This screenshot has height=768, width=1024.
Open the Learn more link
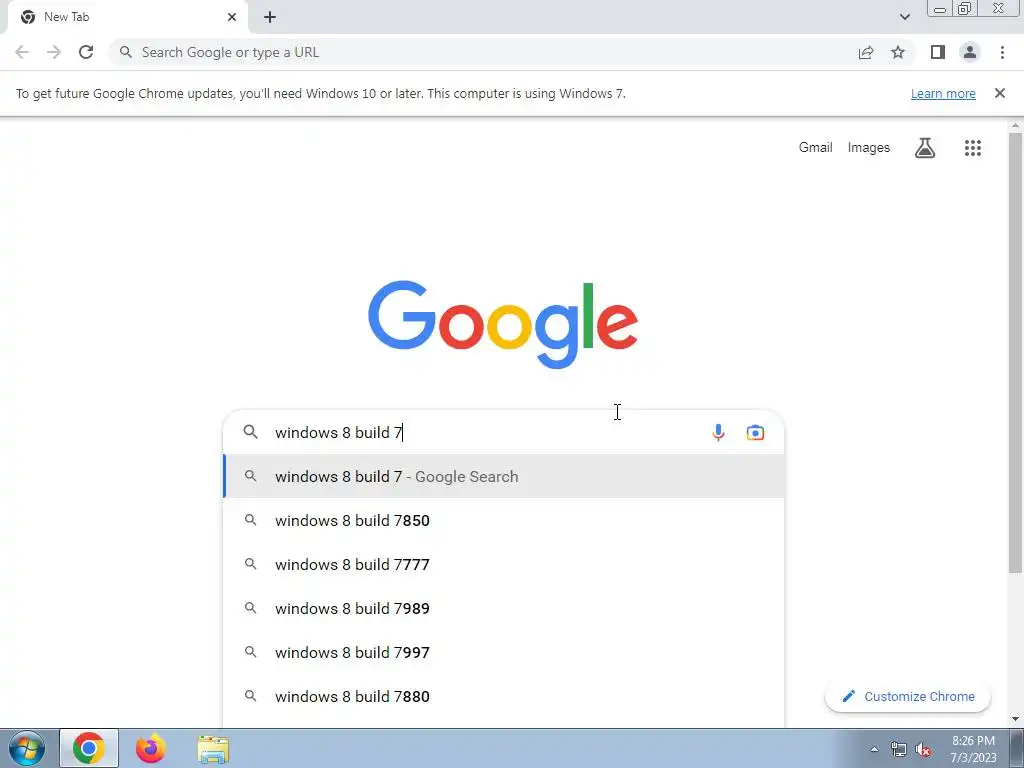pyautogui.click(x=943, y=93)
